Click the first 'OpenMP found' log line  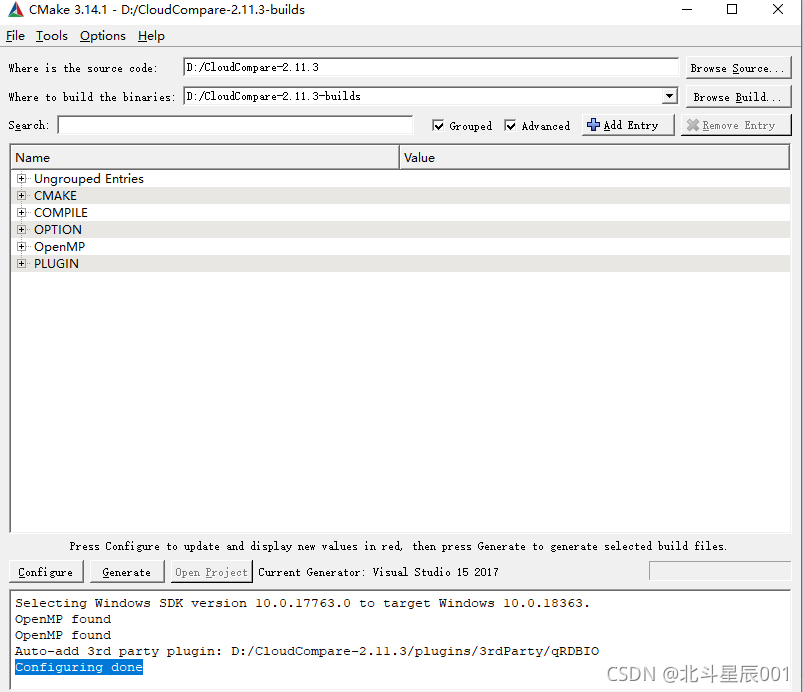(63, 619)
